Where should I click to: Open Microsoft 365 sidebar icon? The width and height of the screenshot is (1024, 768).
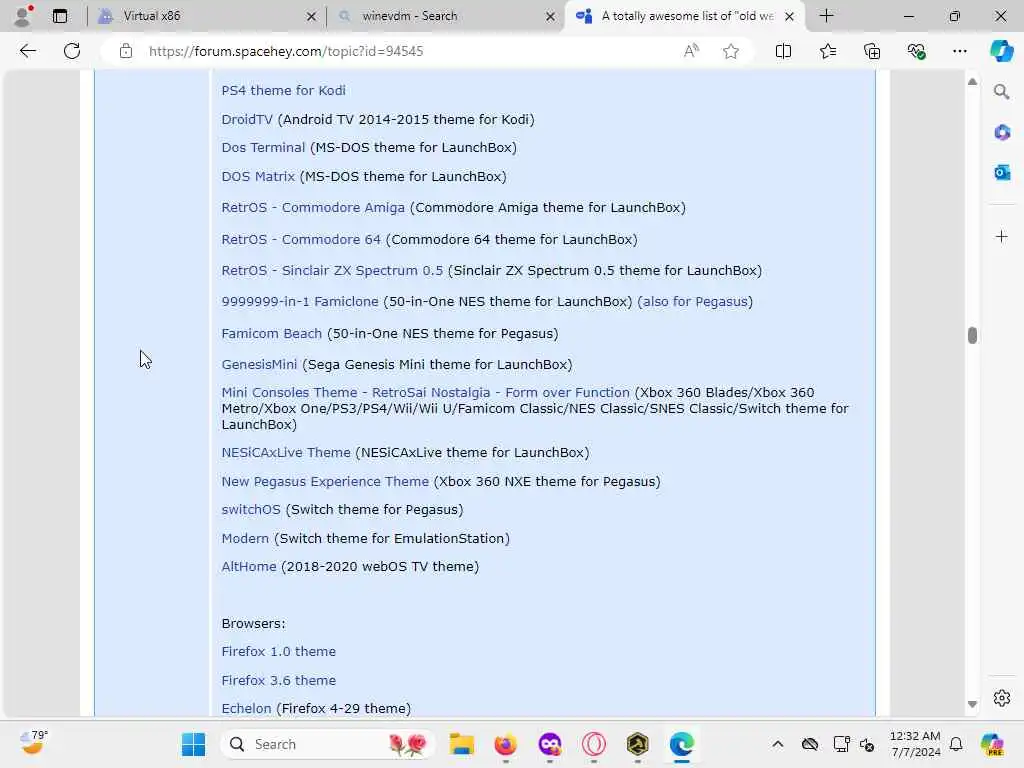point(1001,132)
